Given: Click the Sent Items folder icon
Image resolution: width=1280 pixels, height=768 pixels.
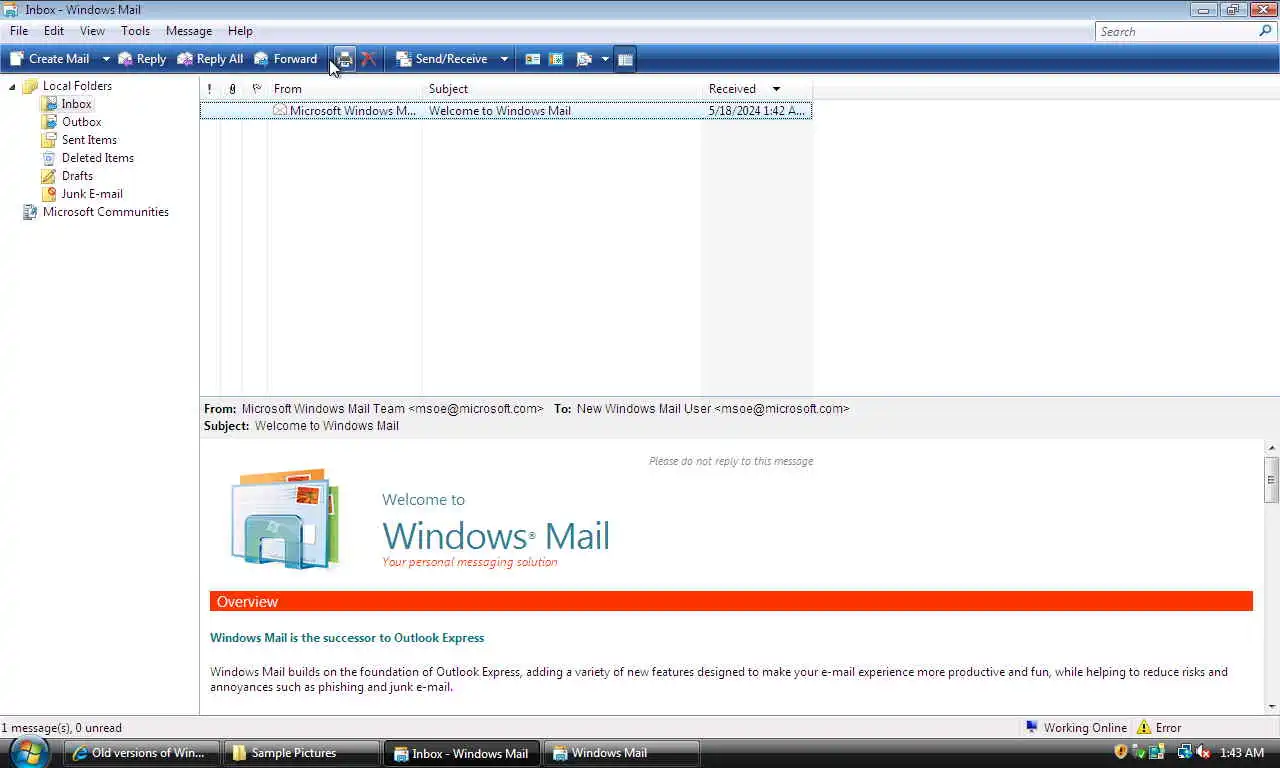Looking at the screenshot, I should (x=48, y=140).
